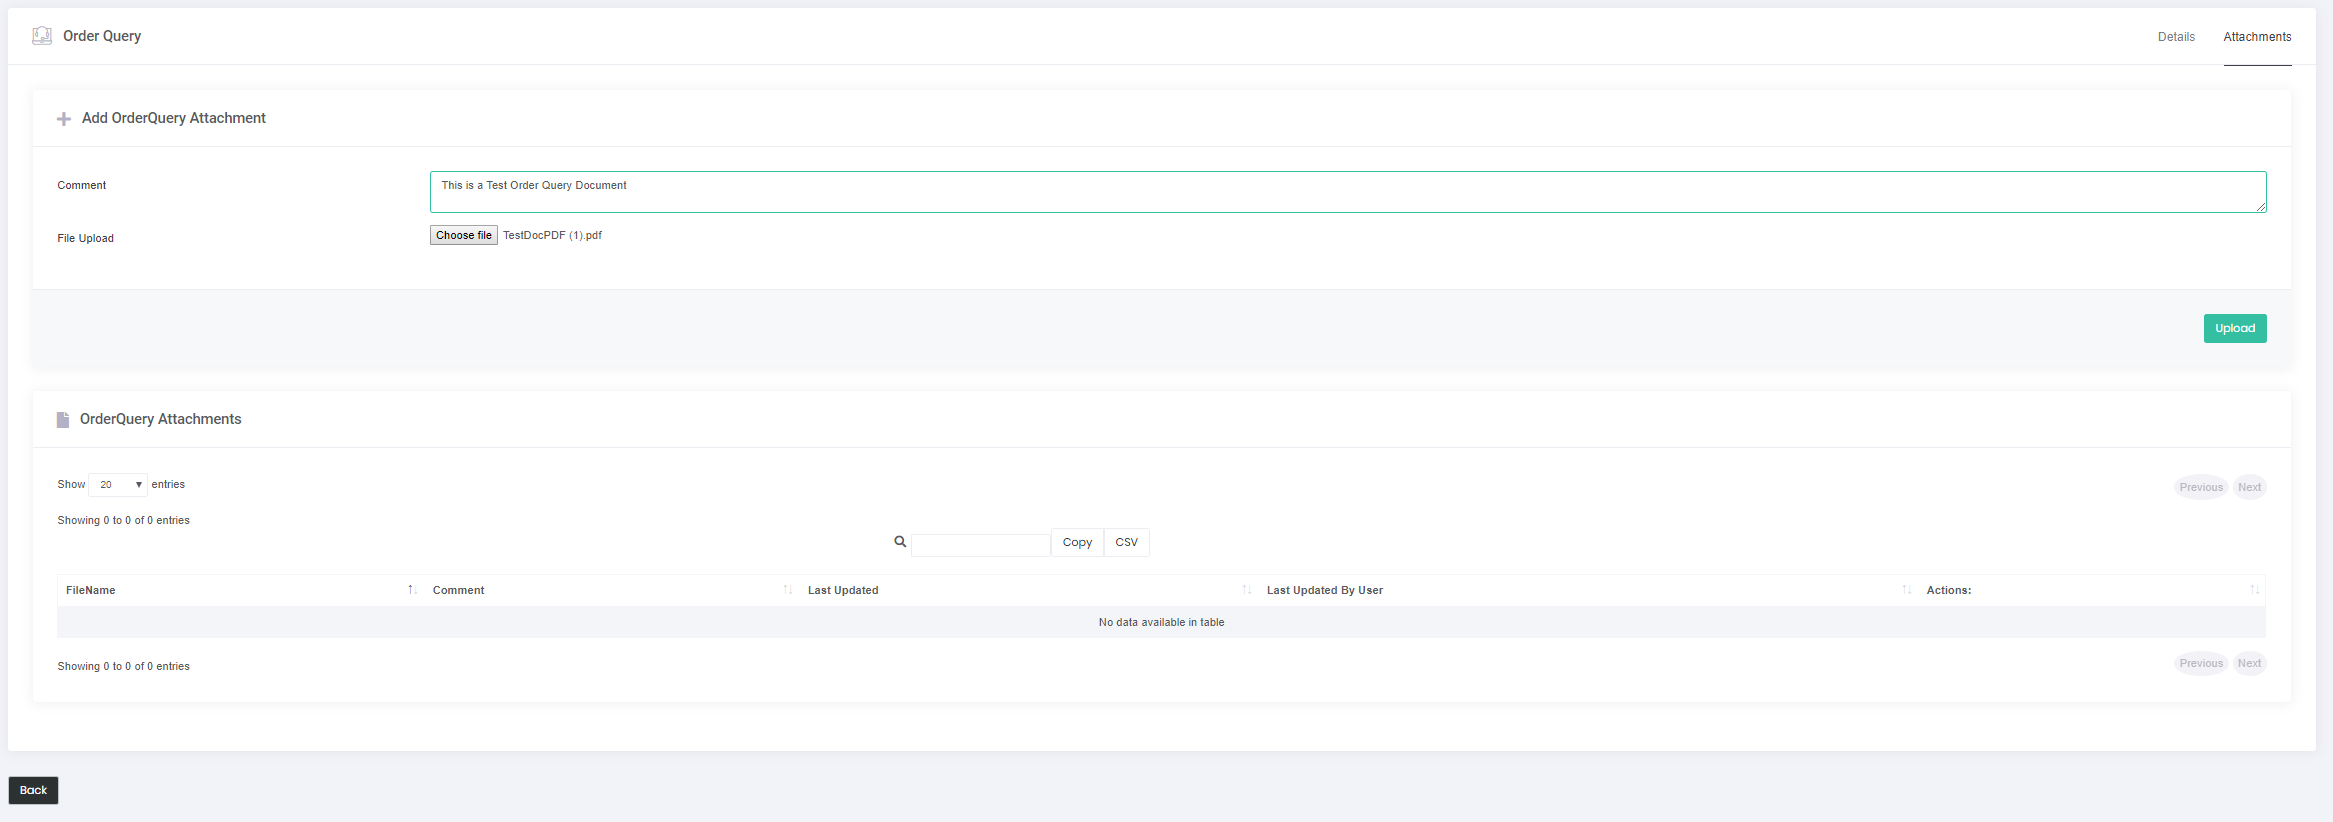Click the File Upload label
This screenshot has width=2333, height=822.
pos(86,239)
